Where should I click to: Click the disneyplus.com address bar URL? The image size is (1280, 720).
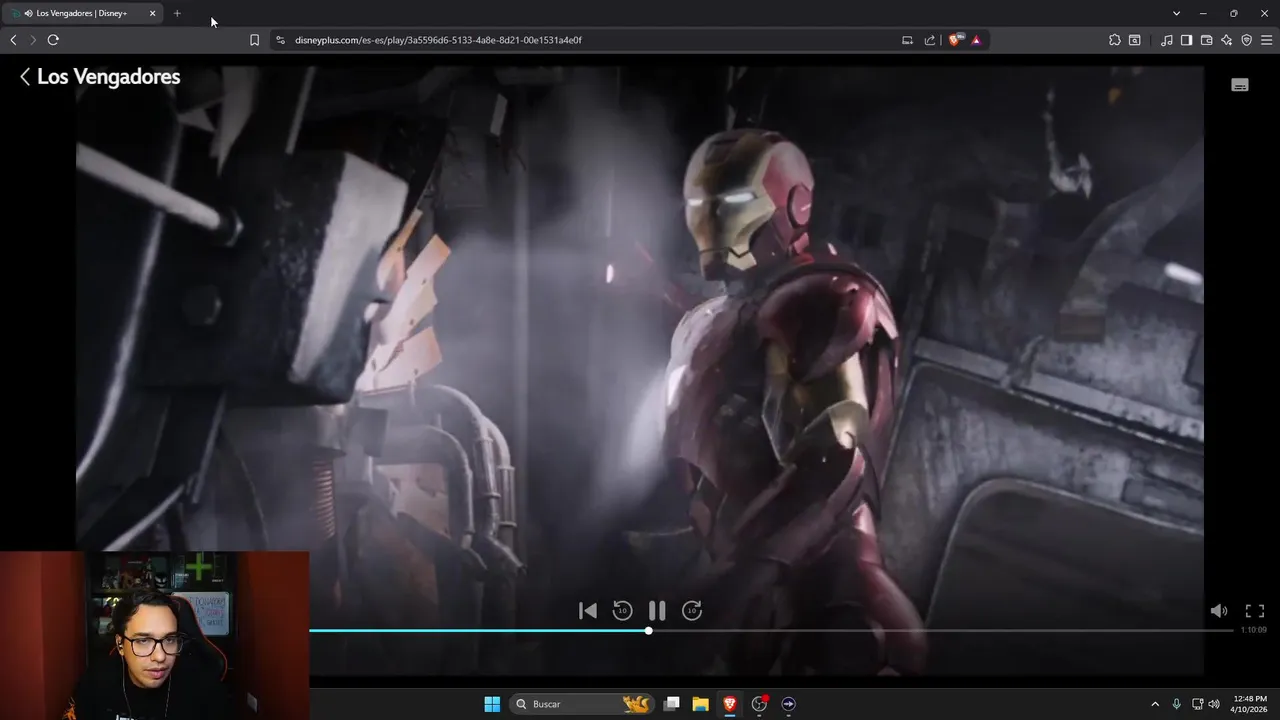point(438,40)
